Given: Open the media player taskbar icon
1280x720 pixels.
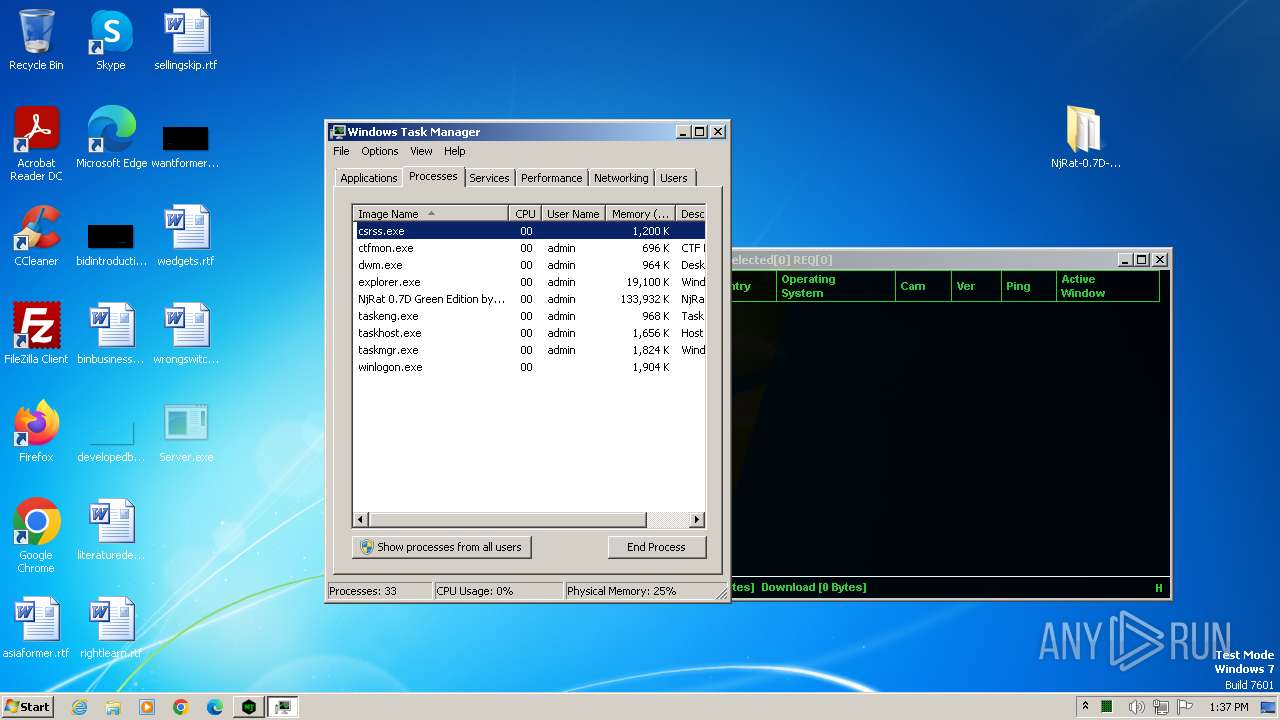Looking at the screenshot, I should pyautogui.click(x=147, y=707).
